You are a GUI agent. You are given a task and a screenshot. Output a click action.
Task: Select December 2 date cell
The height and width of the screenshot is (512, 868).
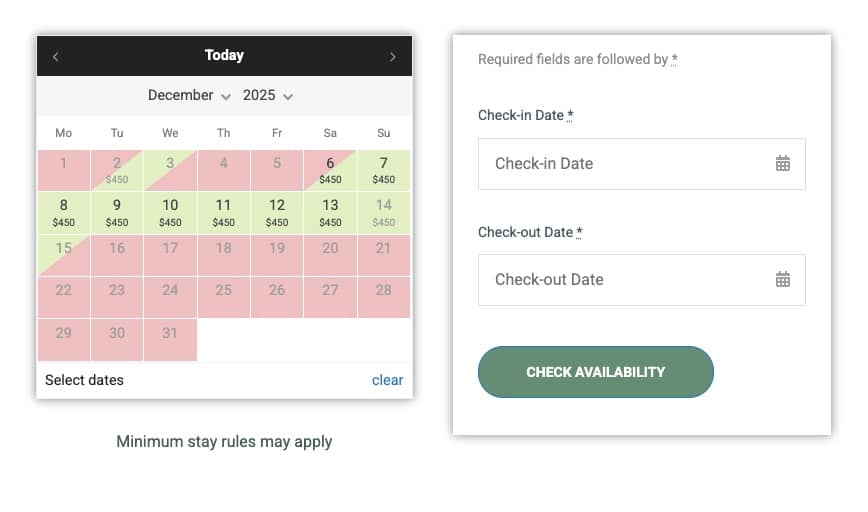coord(117,170)
